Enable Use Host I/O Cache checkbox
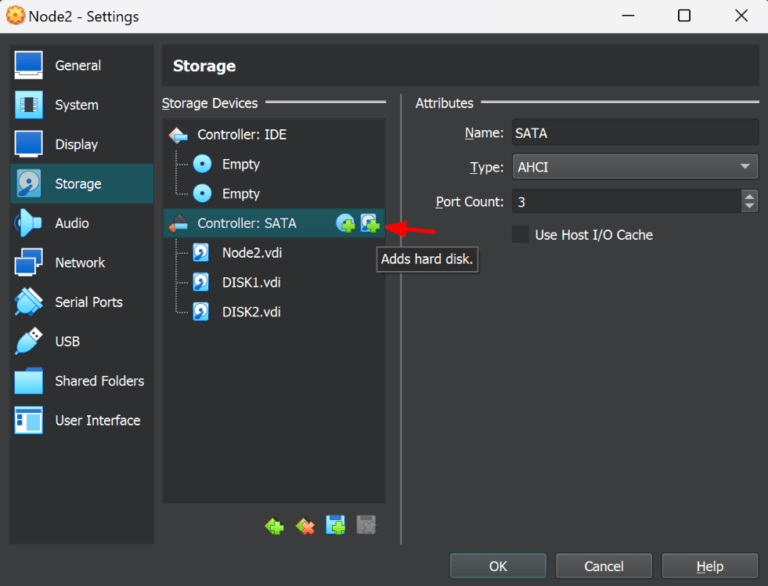The height and width of the screenshot is (586, 768). pyautogui.click(x=520, y=235)
